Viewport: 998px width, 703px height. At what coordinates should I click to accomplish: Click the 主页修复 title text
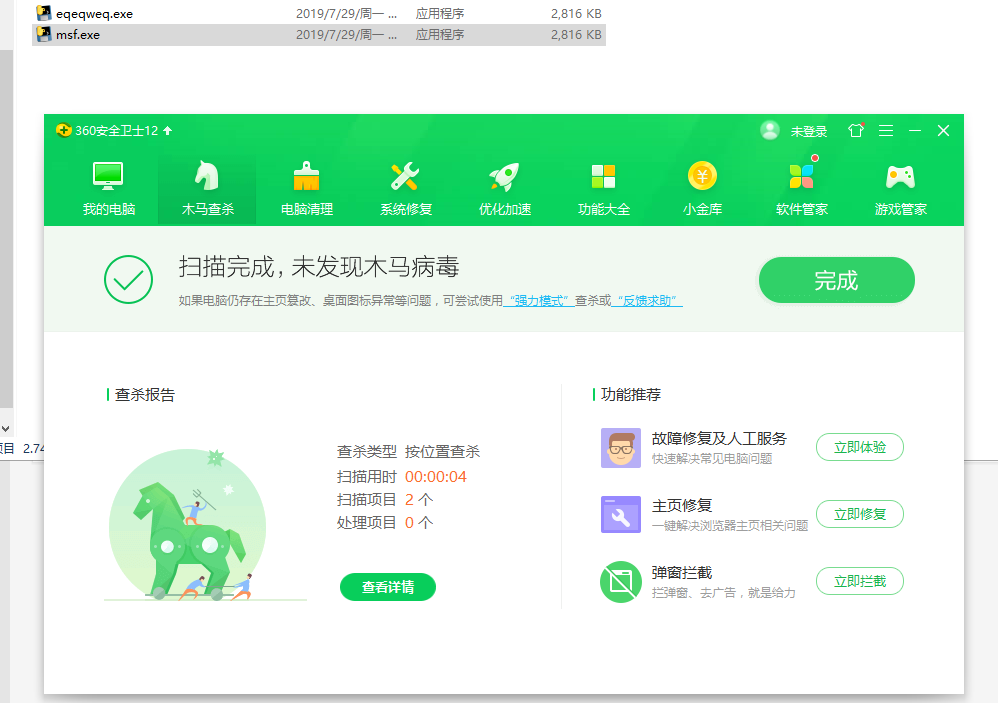click(682, 505)
